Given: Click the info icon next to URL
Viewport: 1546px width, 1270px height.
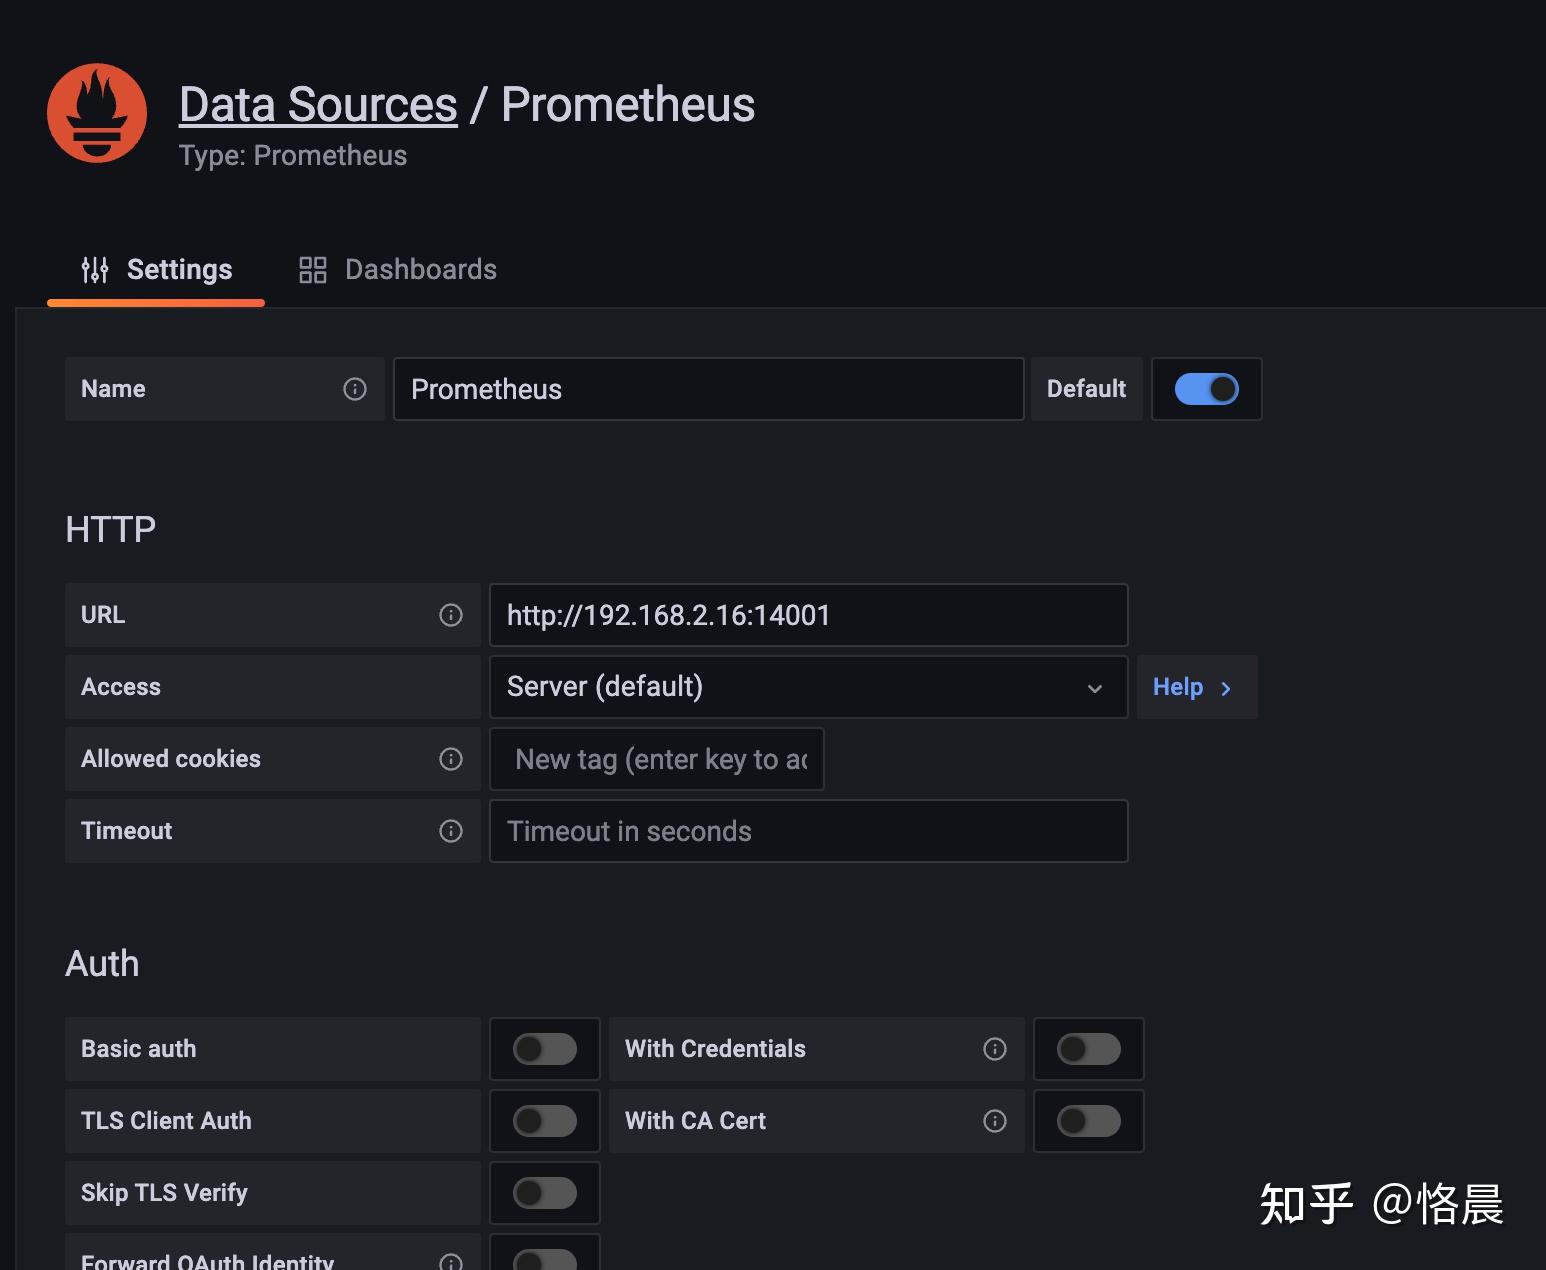Looking at the screenshot, I should 450,615.
